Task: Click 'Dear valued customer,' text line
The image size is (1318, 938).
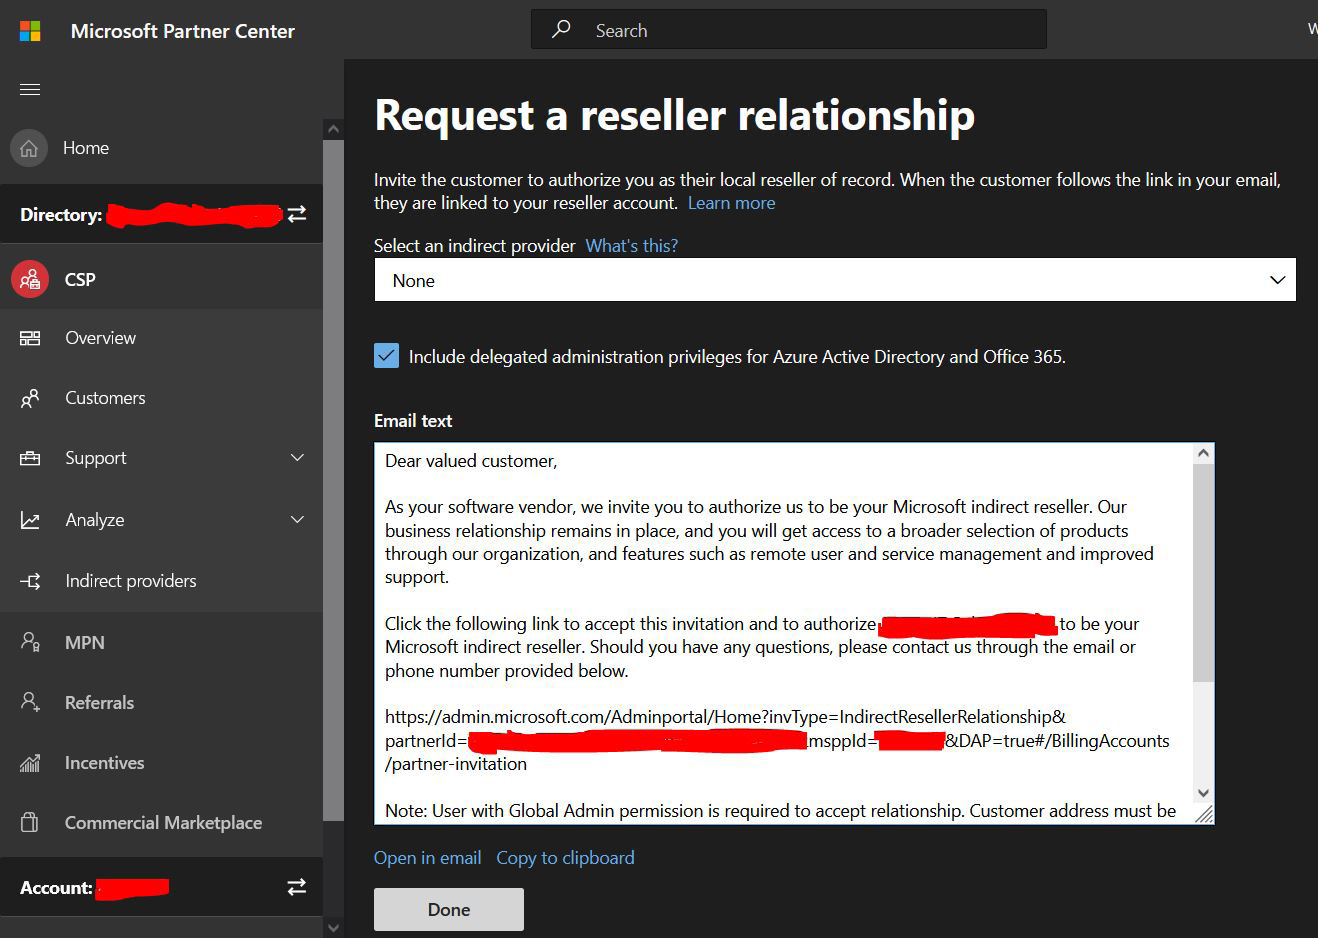Action: point(471,461)
